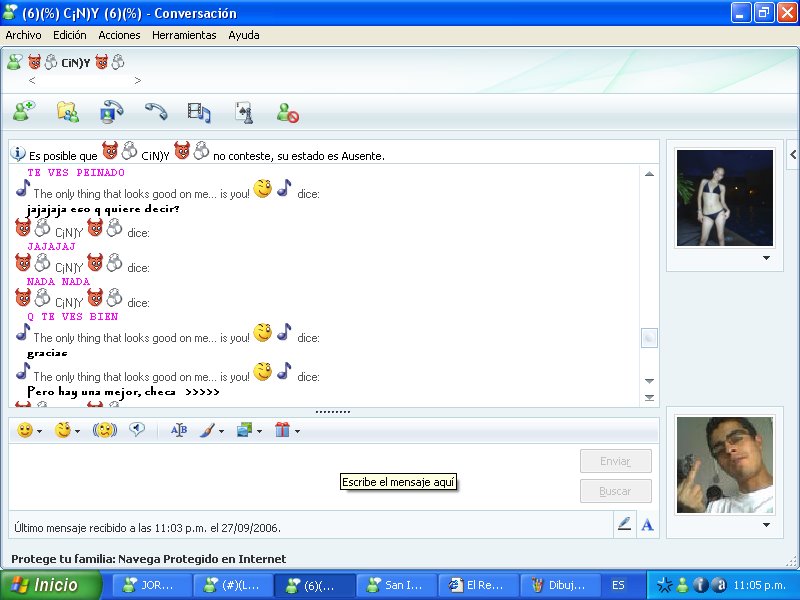The image size is (800, 600).
Task: Follow the Protege tu familia link
Action: click(148, 559)
